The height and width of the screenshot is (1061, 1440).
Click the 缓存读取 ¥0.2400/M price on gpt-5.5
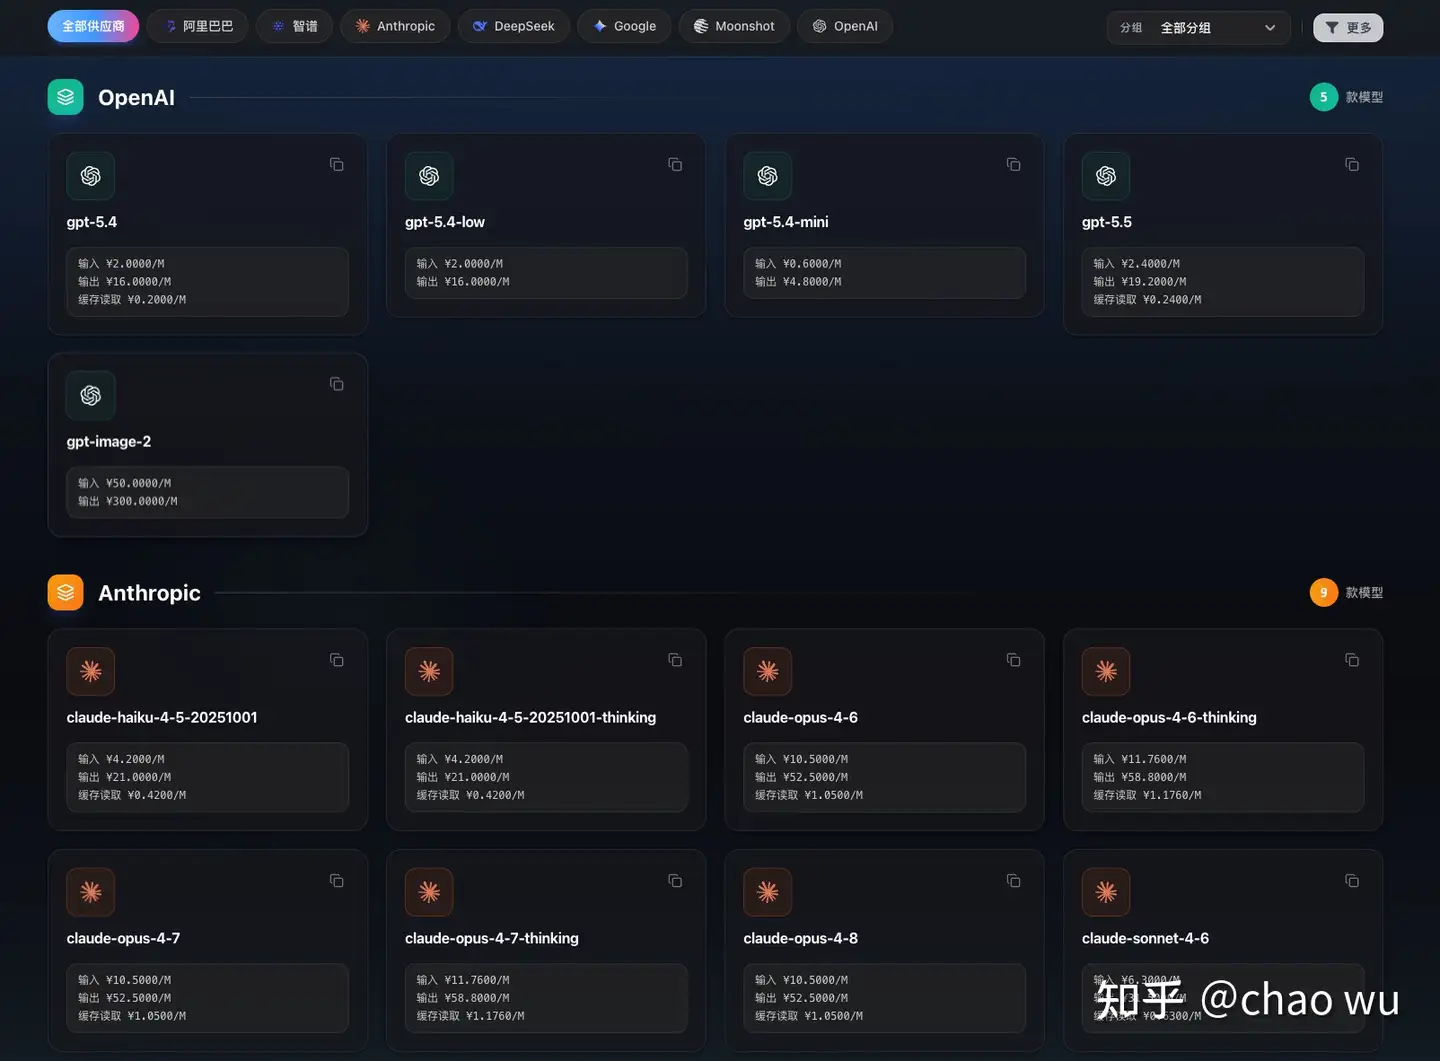[1147, 300]
